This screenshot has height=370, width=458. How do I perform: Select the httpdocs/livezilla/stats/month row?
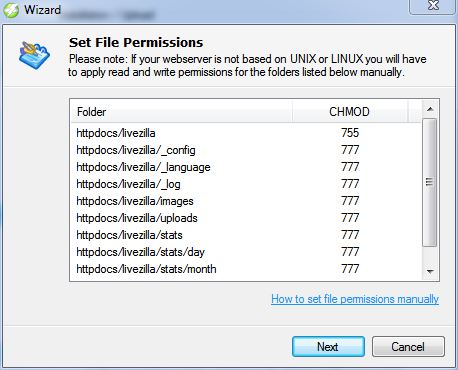246,269
